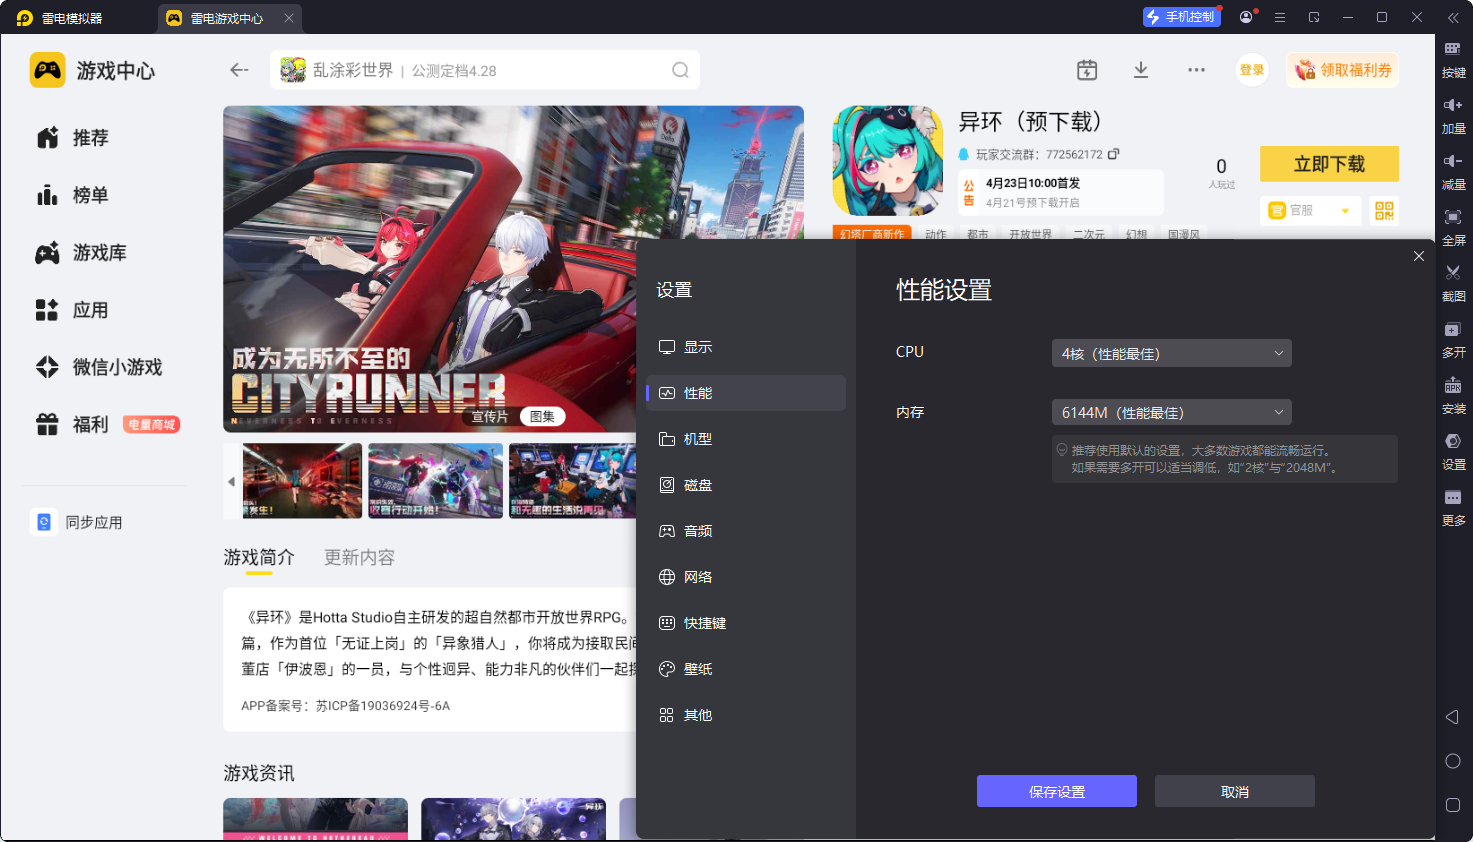The height and width of the screenshot is (842, 1473).
Task: Expand the 内存 memory dropdown
Action: point(1172,412)
